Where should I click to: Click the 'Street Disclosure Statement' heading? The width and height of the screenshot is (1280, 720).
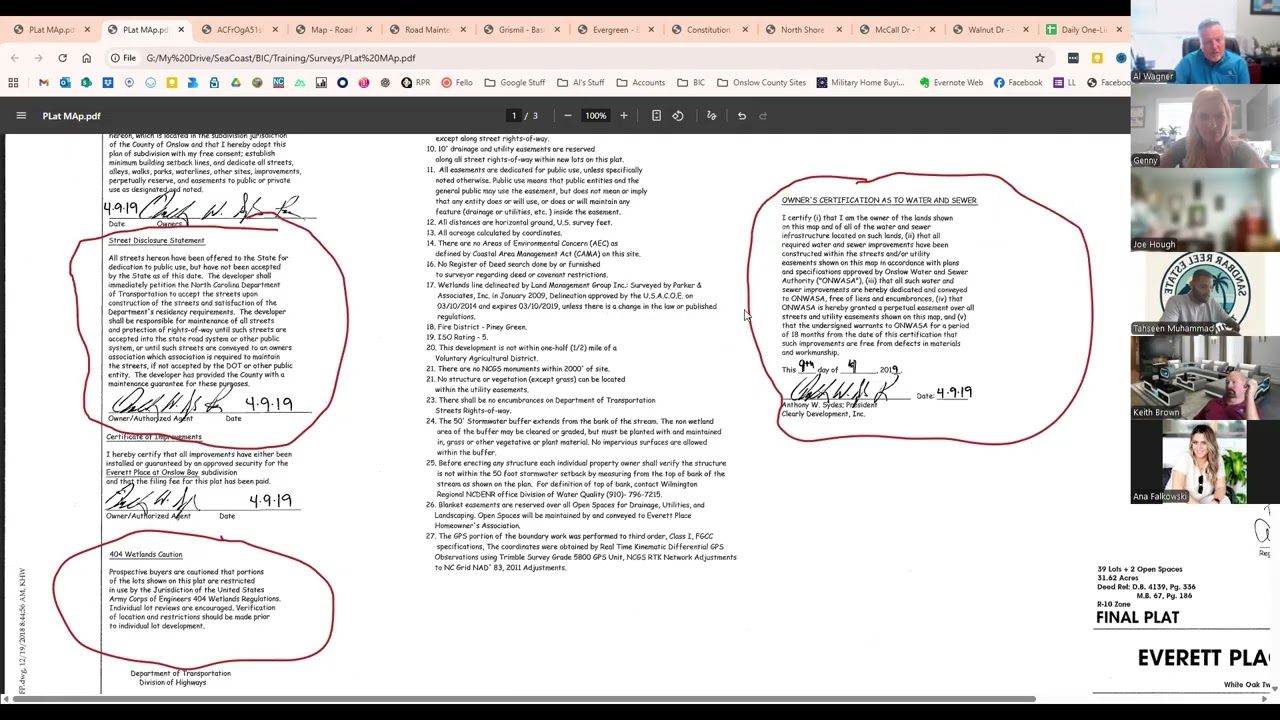coord(156,241)
